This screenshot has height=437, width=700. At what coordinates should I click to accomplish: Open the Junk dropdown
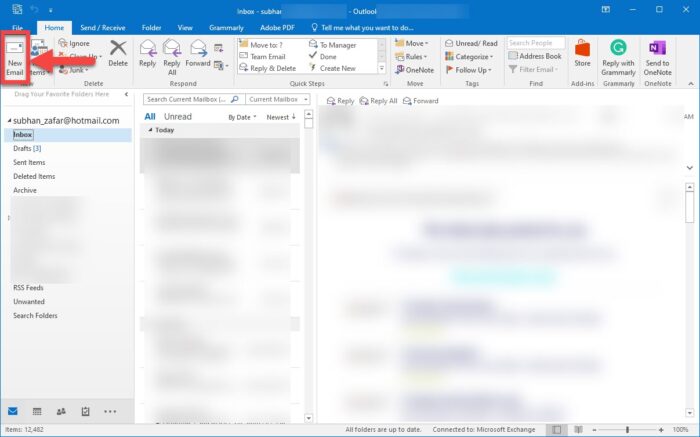coord(74,70)
